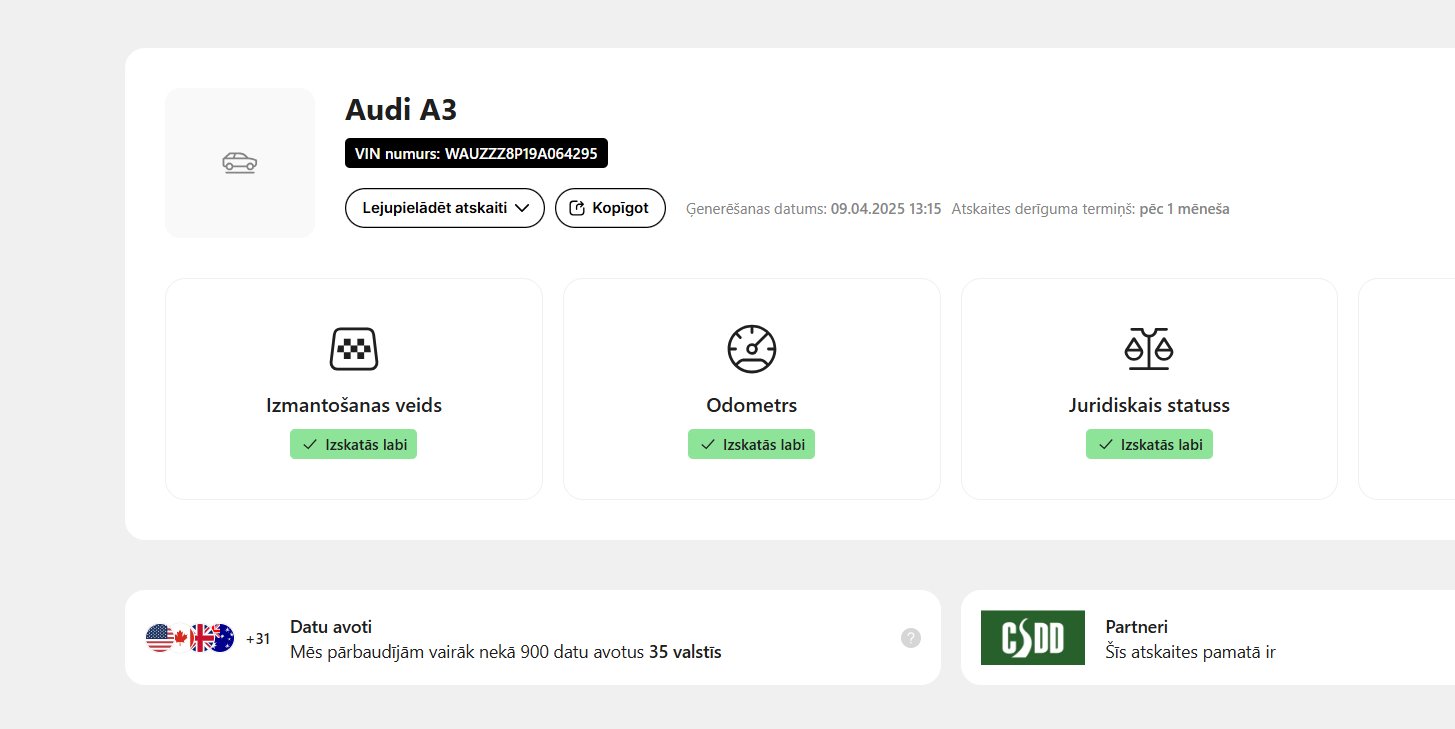Open the Odometrs card title

(x=752, y=405)
